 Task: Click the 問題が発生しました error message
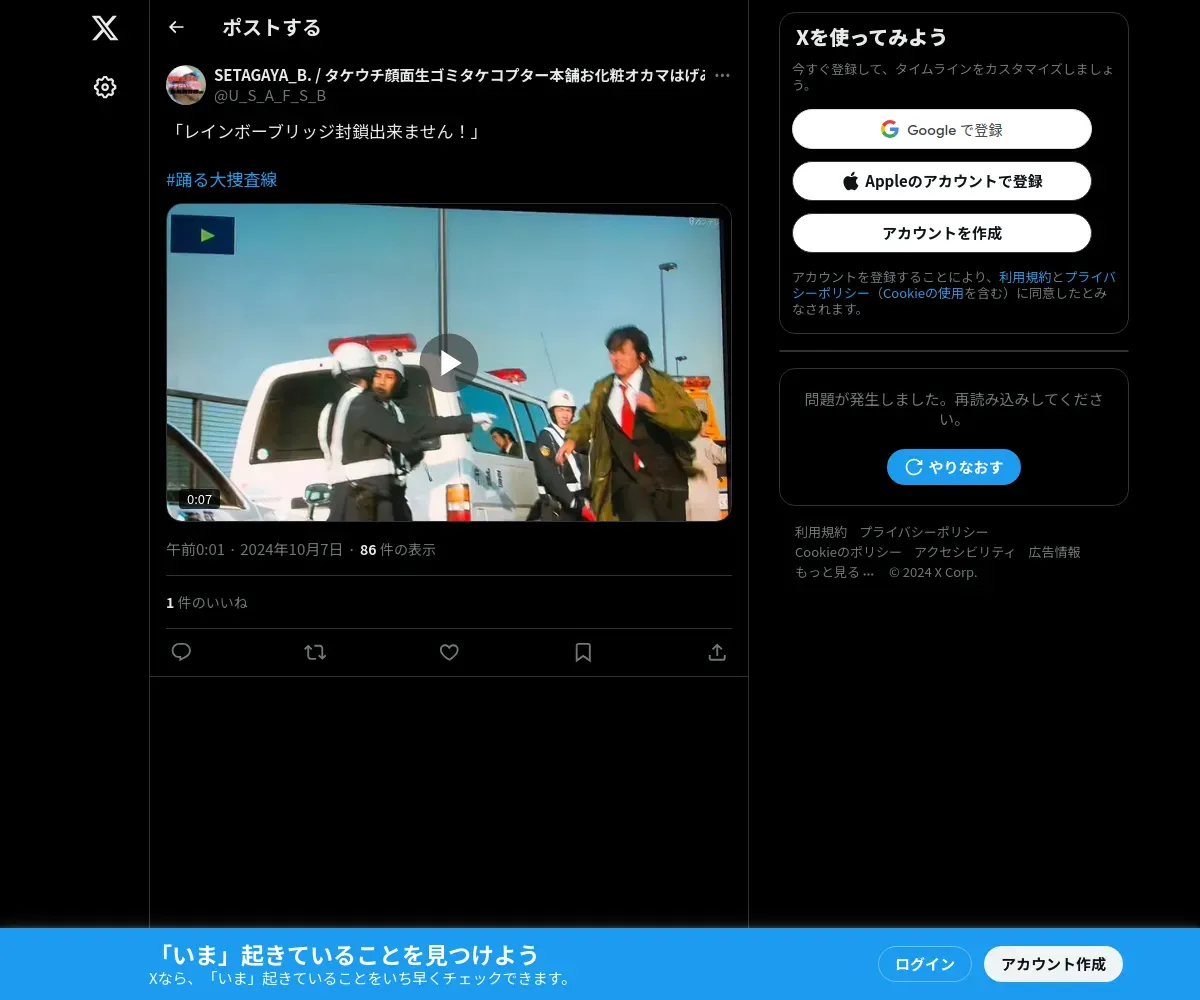pos(954,409)
